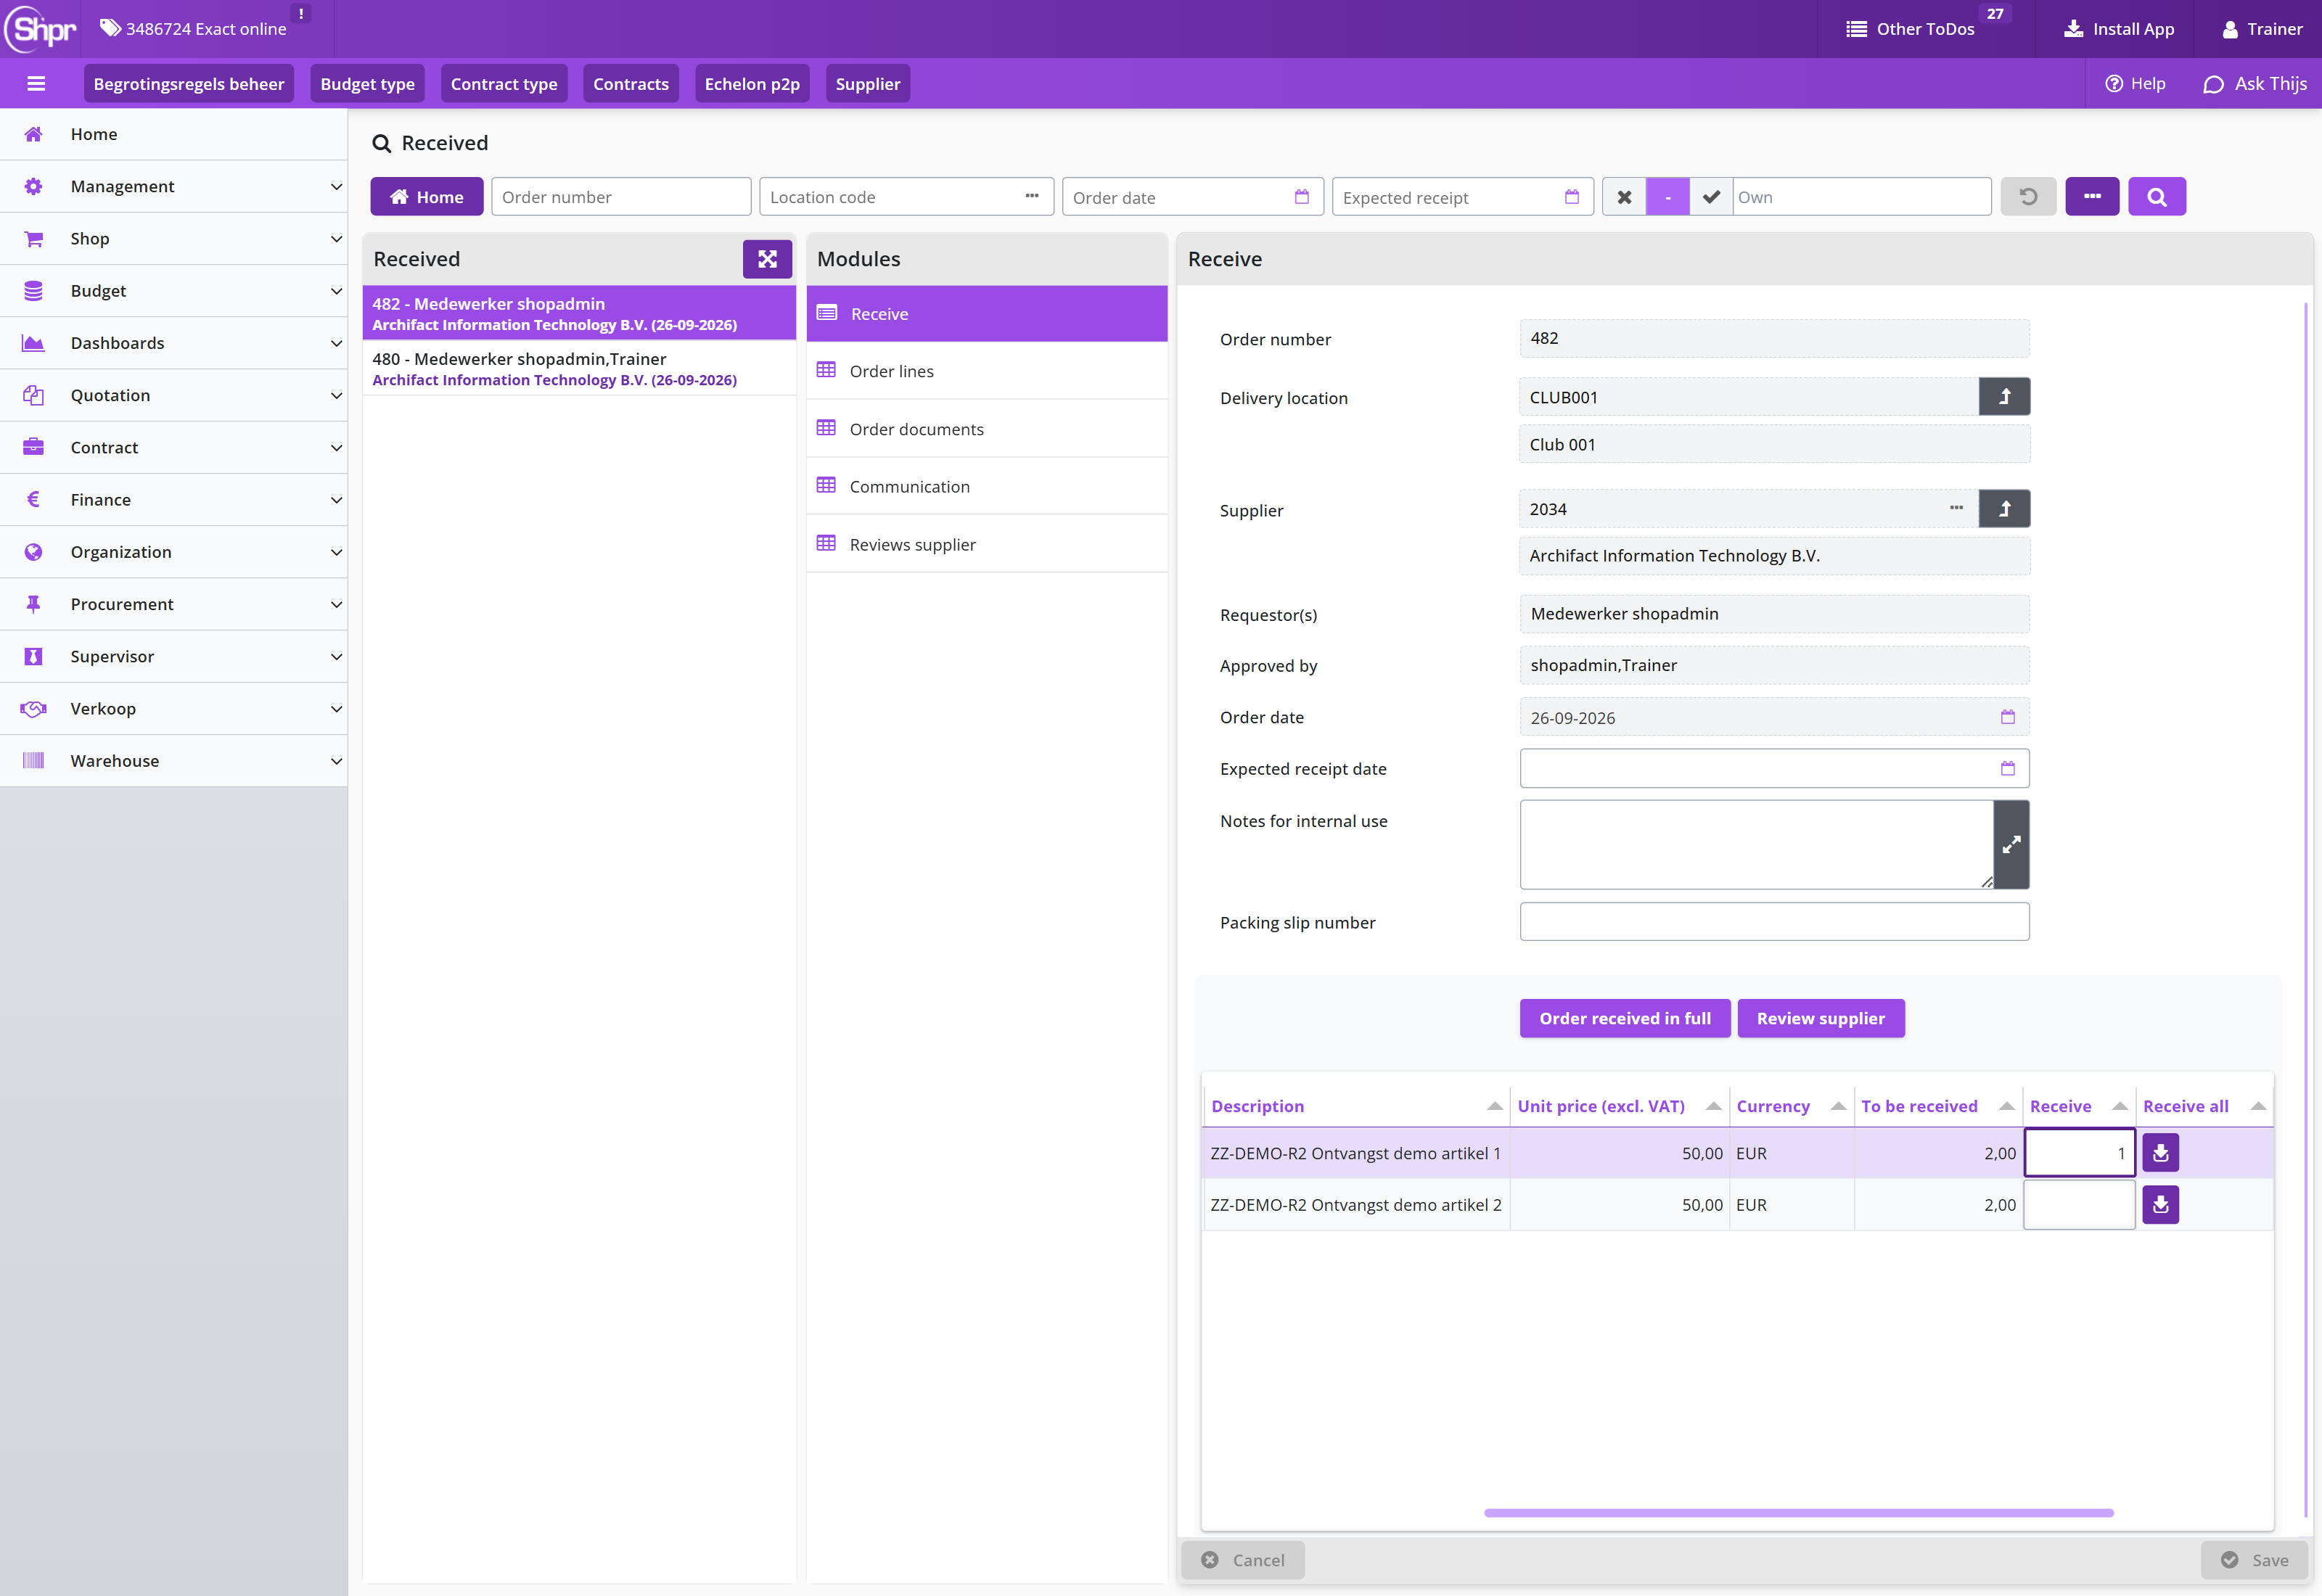Image resolution: width=2322 pixels, height=1596 pixels.
Task: Click the Review supplier button
Action: tap(1820, 1019)
